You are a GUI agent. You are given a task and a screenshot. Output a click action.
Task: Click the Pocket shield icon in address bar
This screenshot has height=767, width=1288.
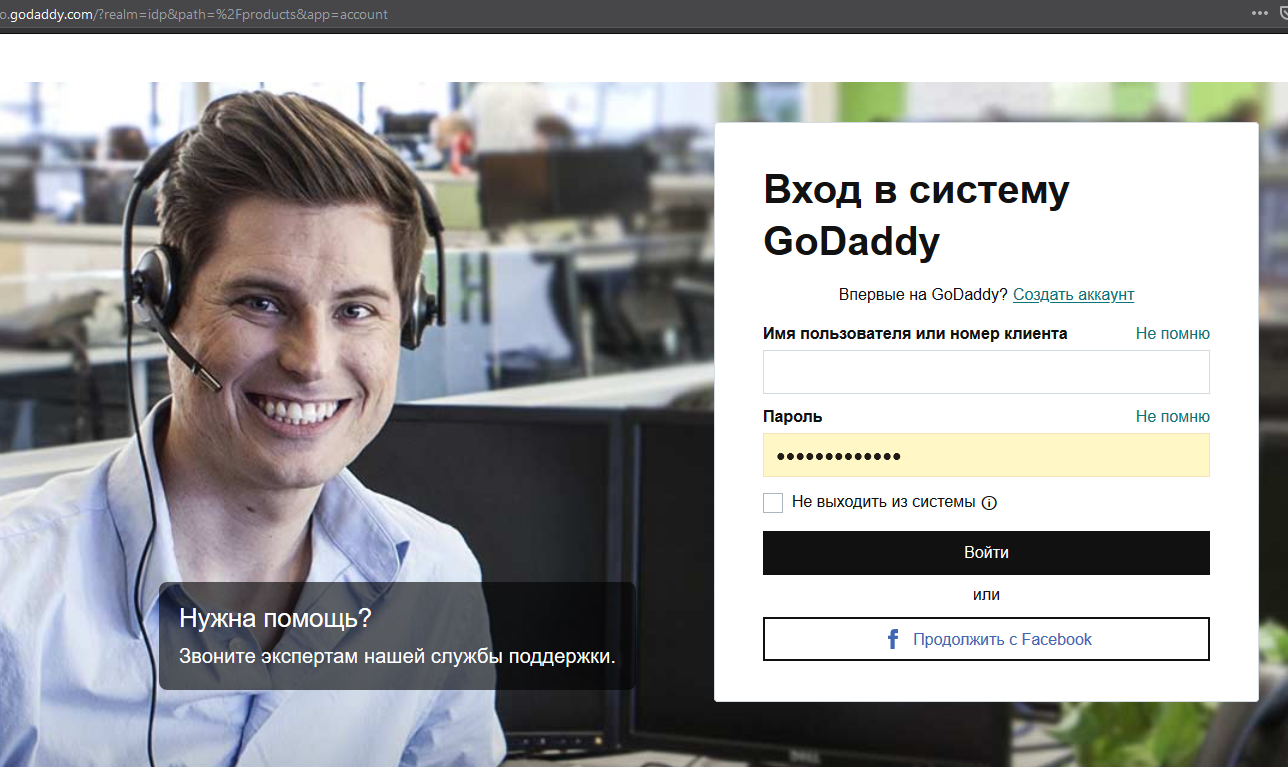pos(1283,13)
